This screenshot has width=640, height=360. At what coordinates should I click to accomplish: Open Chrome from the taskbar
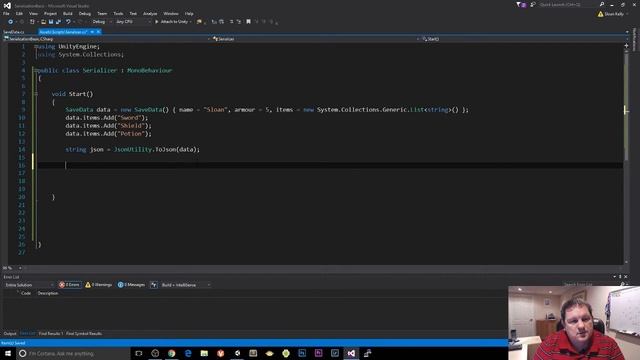point(171,353)
